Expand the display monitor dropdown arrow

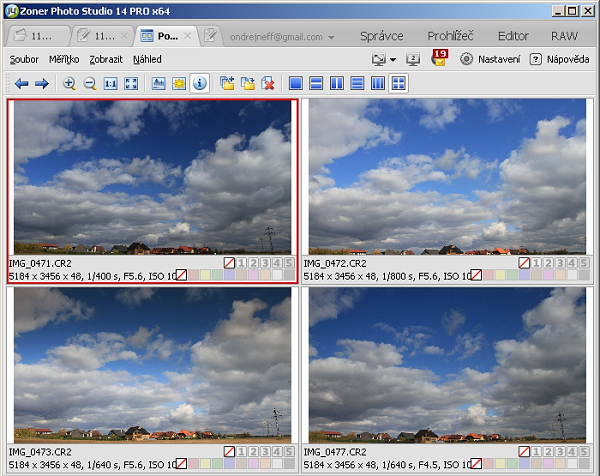tap(393, 60)
